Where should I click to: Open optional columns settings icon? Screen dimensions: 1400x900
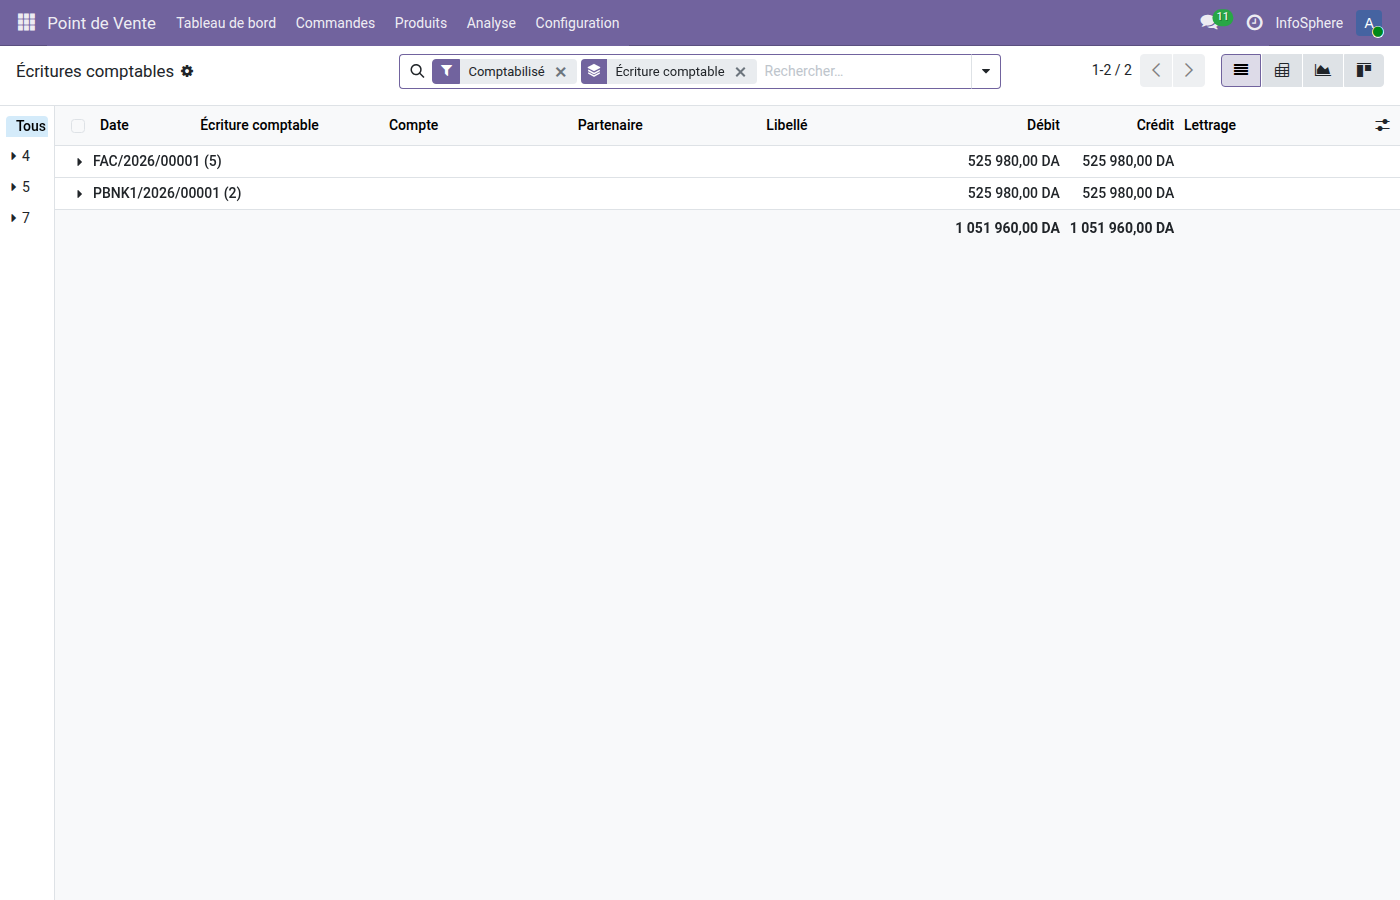(1382, 125)
